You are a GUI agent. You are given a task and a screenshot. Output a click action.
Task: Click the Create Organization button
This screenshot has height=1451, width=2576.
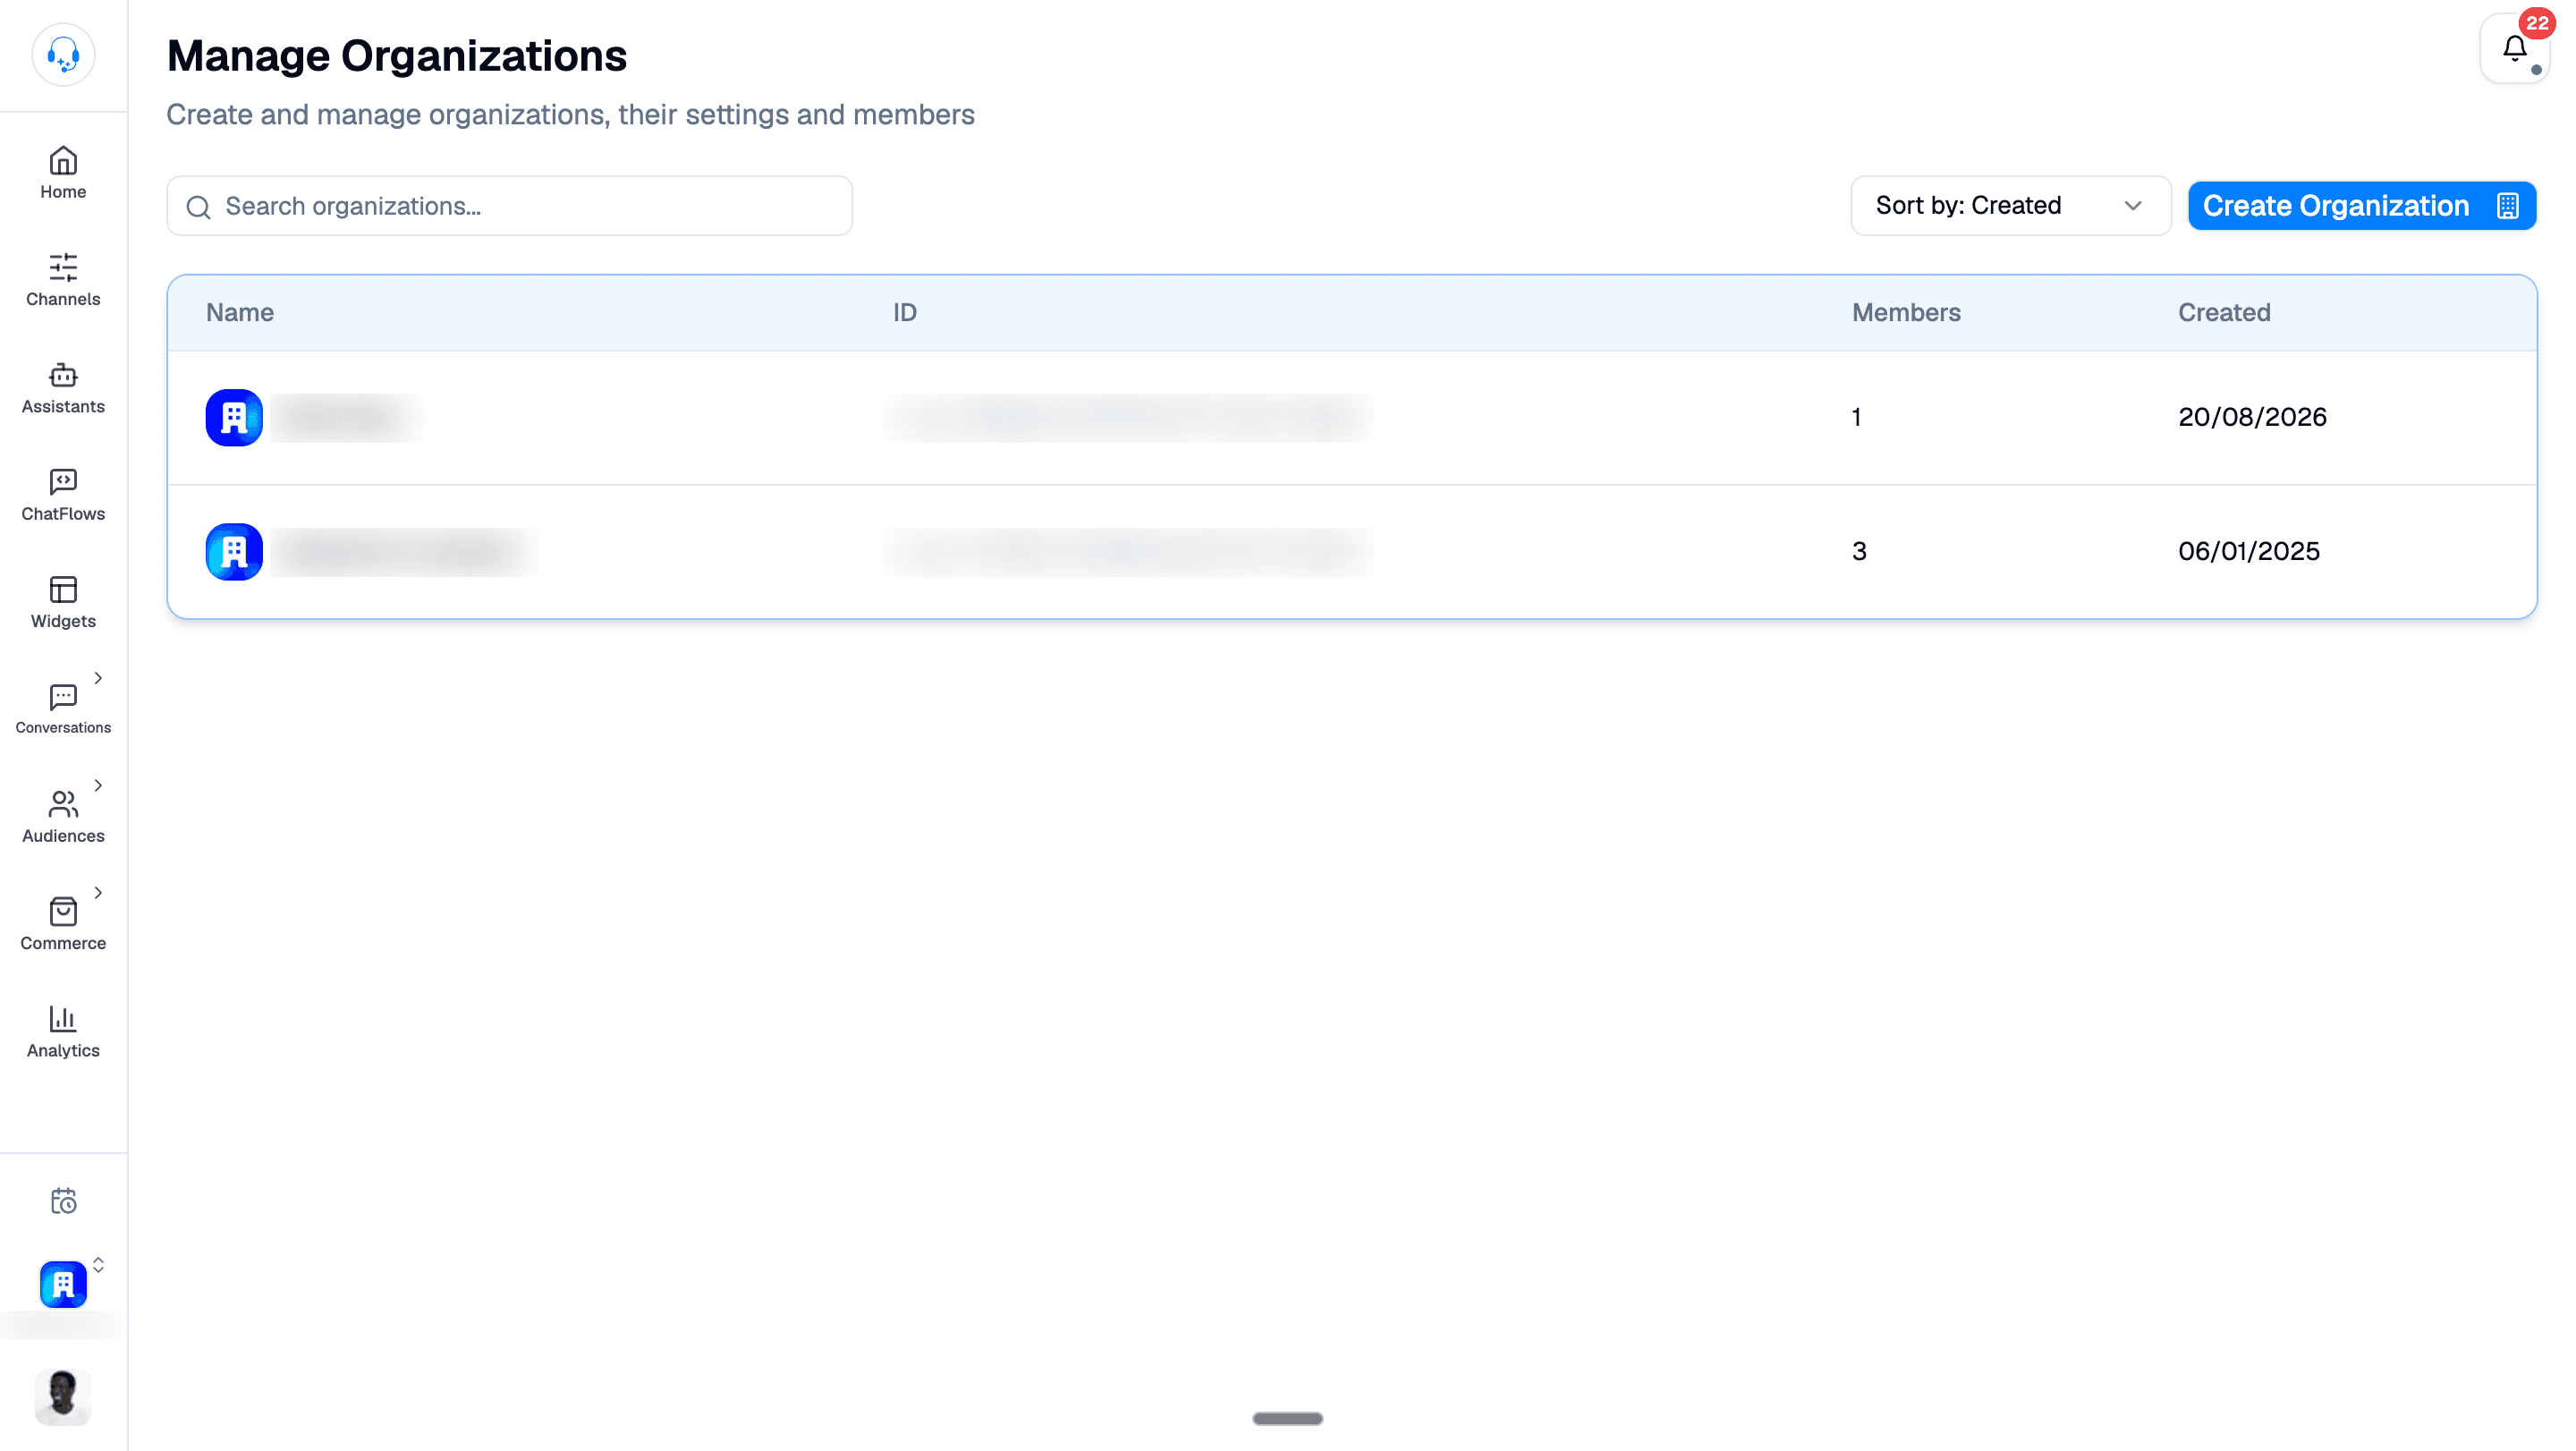click(x=2361, y=206)
